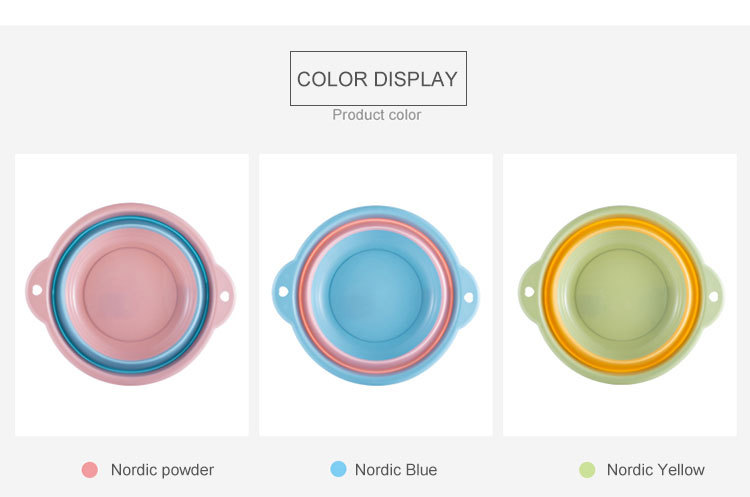The width and height of the screenshot is (750, 497).
Task: Select the green basin product image
Action: click(620, 295)
